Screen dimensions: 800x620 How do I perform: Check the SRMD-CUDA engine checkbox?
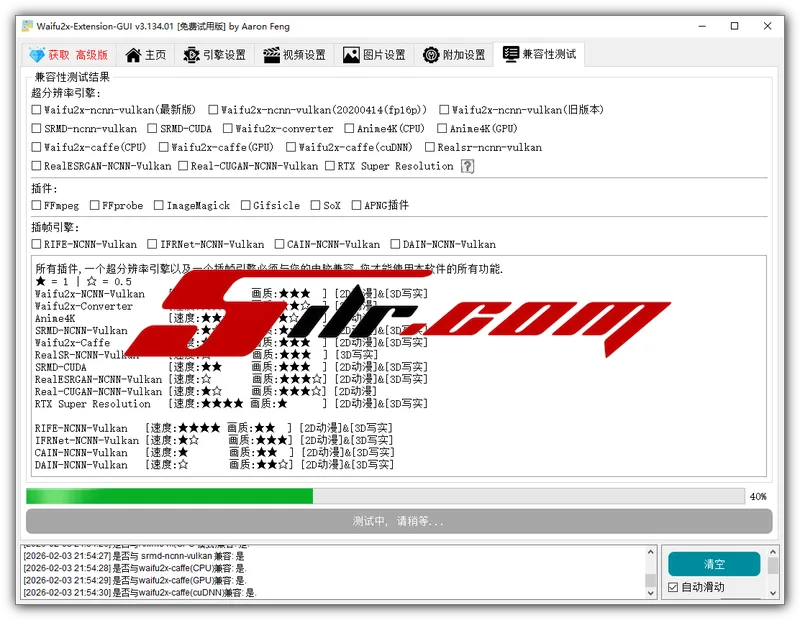pyautogui.click(x=152, y=128)
